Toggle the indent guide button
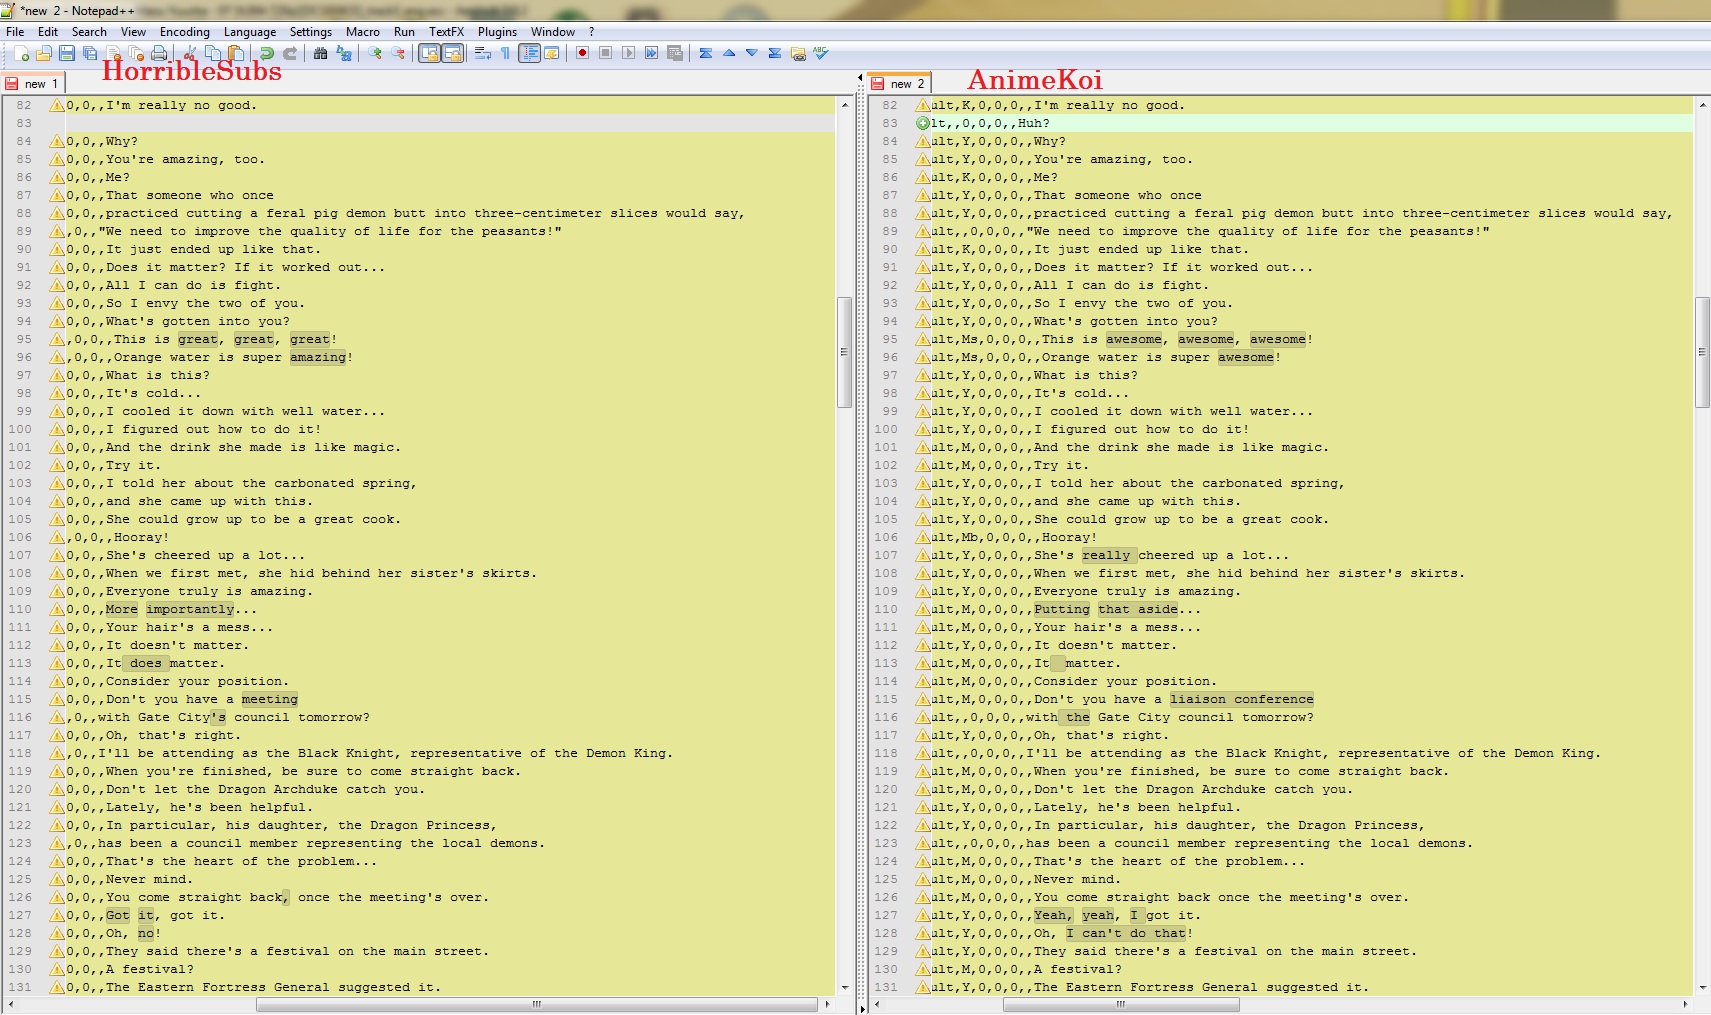This screenshot has height=1015, width=1711. 529,53
